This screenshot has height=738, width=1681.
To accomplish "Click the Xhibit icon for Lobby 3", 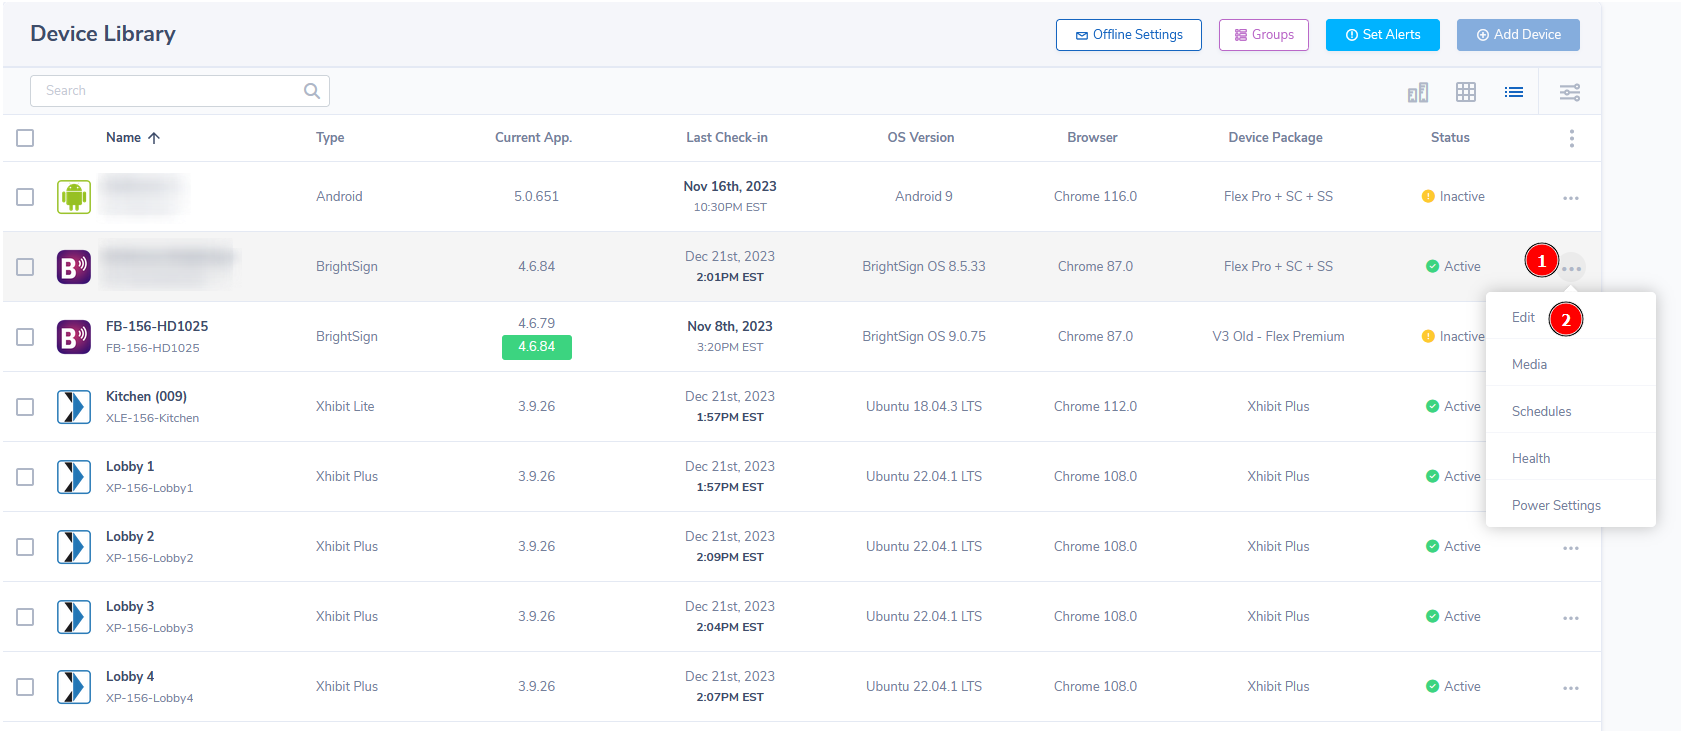I will pos(74,617).
